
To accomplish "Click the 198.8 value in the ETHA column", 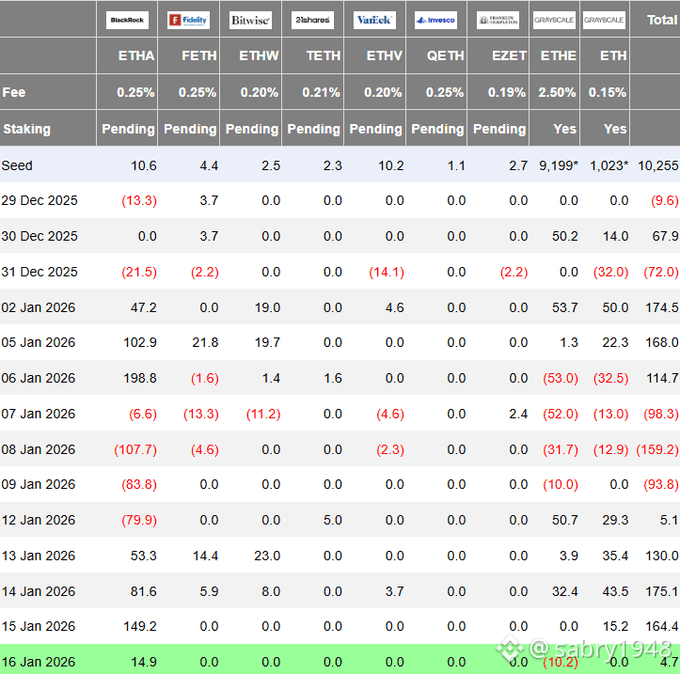I will [139, 378].
